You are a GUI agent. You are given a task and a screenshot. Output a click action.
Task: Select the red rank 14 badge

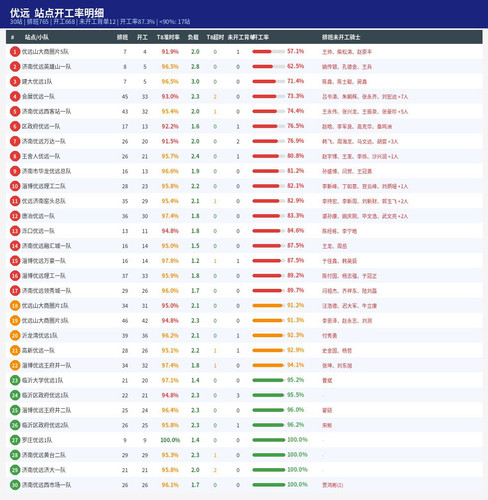(x=15, y=246)
